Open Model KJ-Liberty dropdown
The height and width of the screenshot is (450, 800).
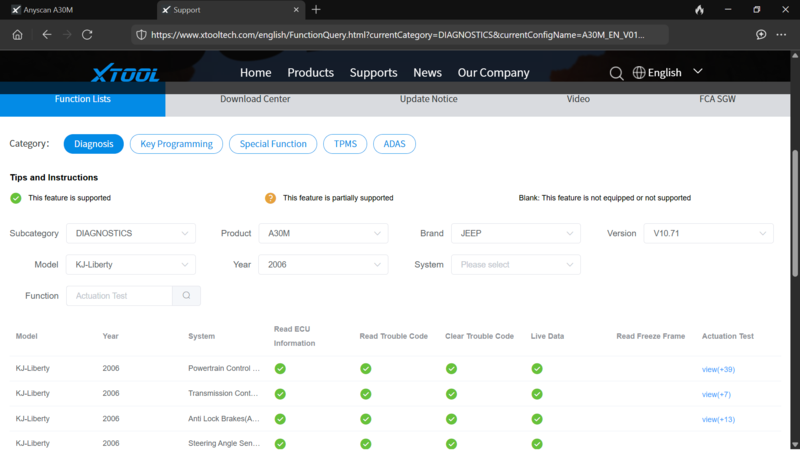tap(131, 264)
